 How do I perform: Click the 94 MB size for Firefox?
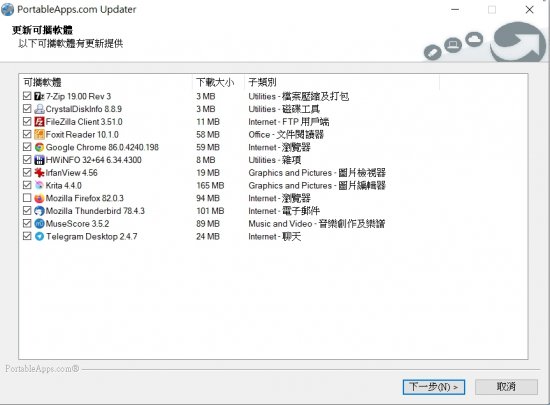tap(208, 198)
